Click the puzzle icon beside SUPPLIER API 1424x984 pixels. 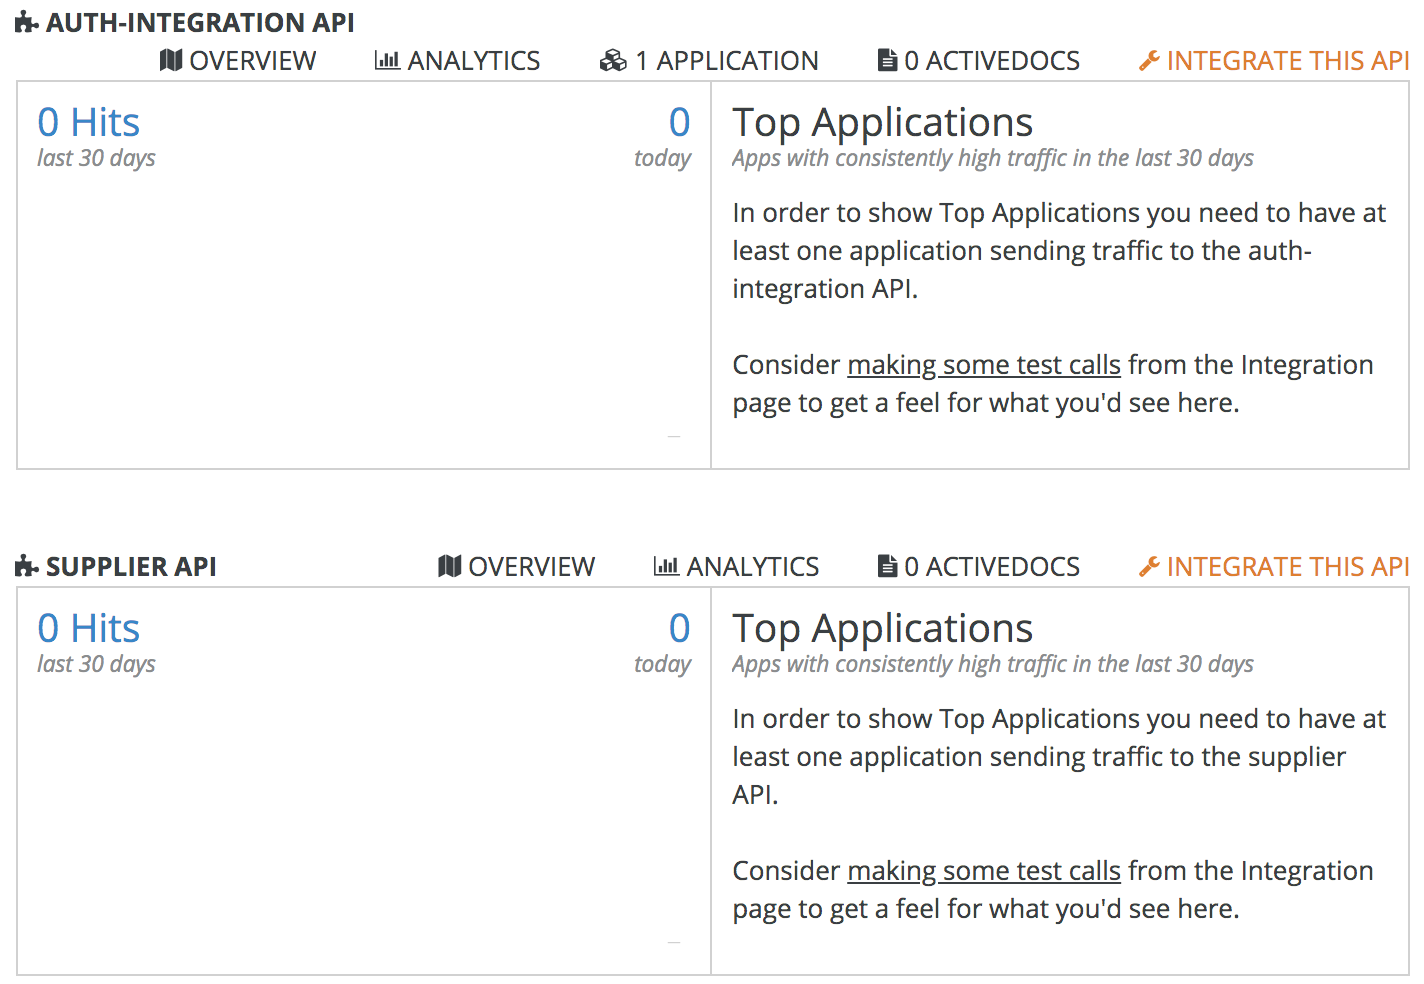(27, 567)
